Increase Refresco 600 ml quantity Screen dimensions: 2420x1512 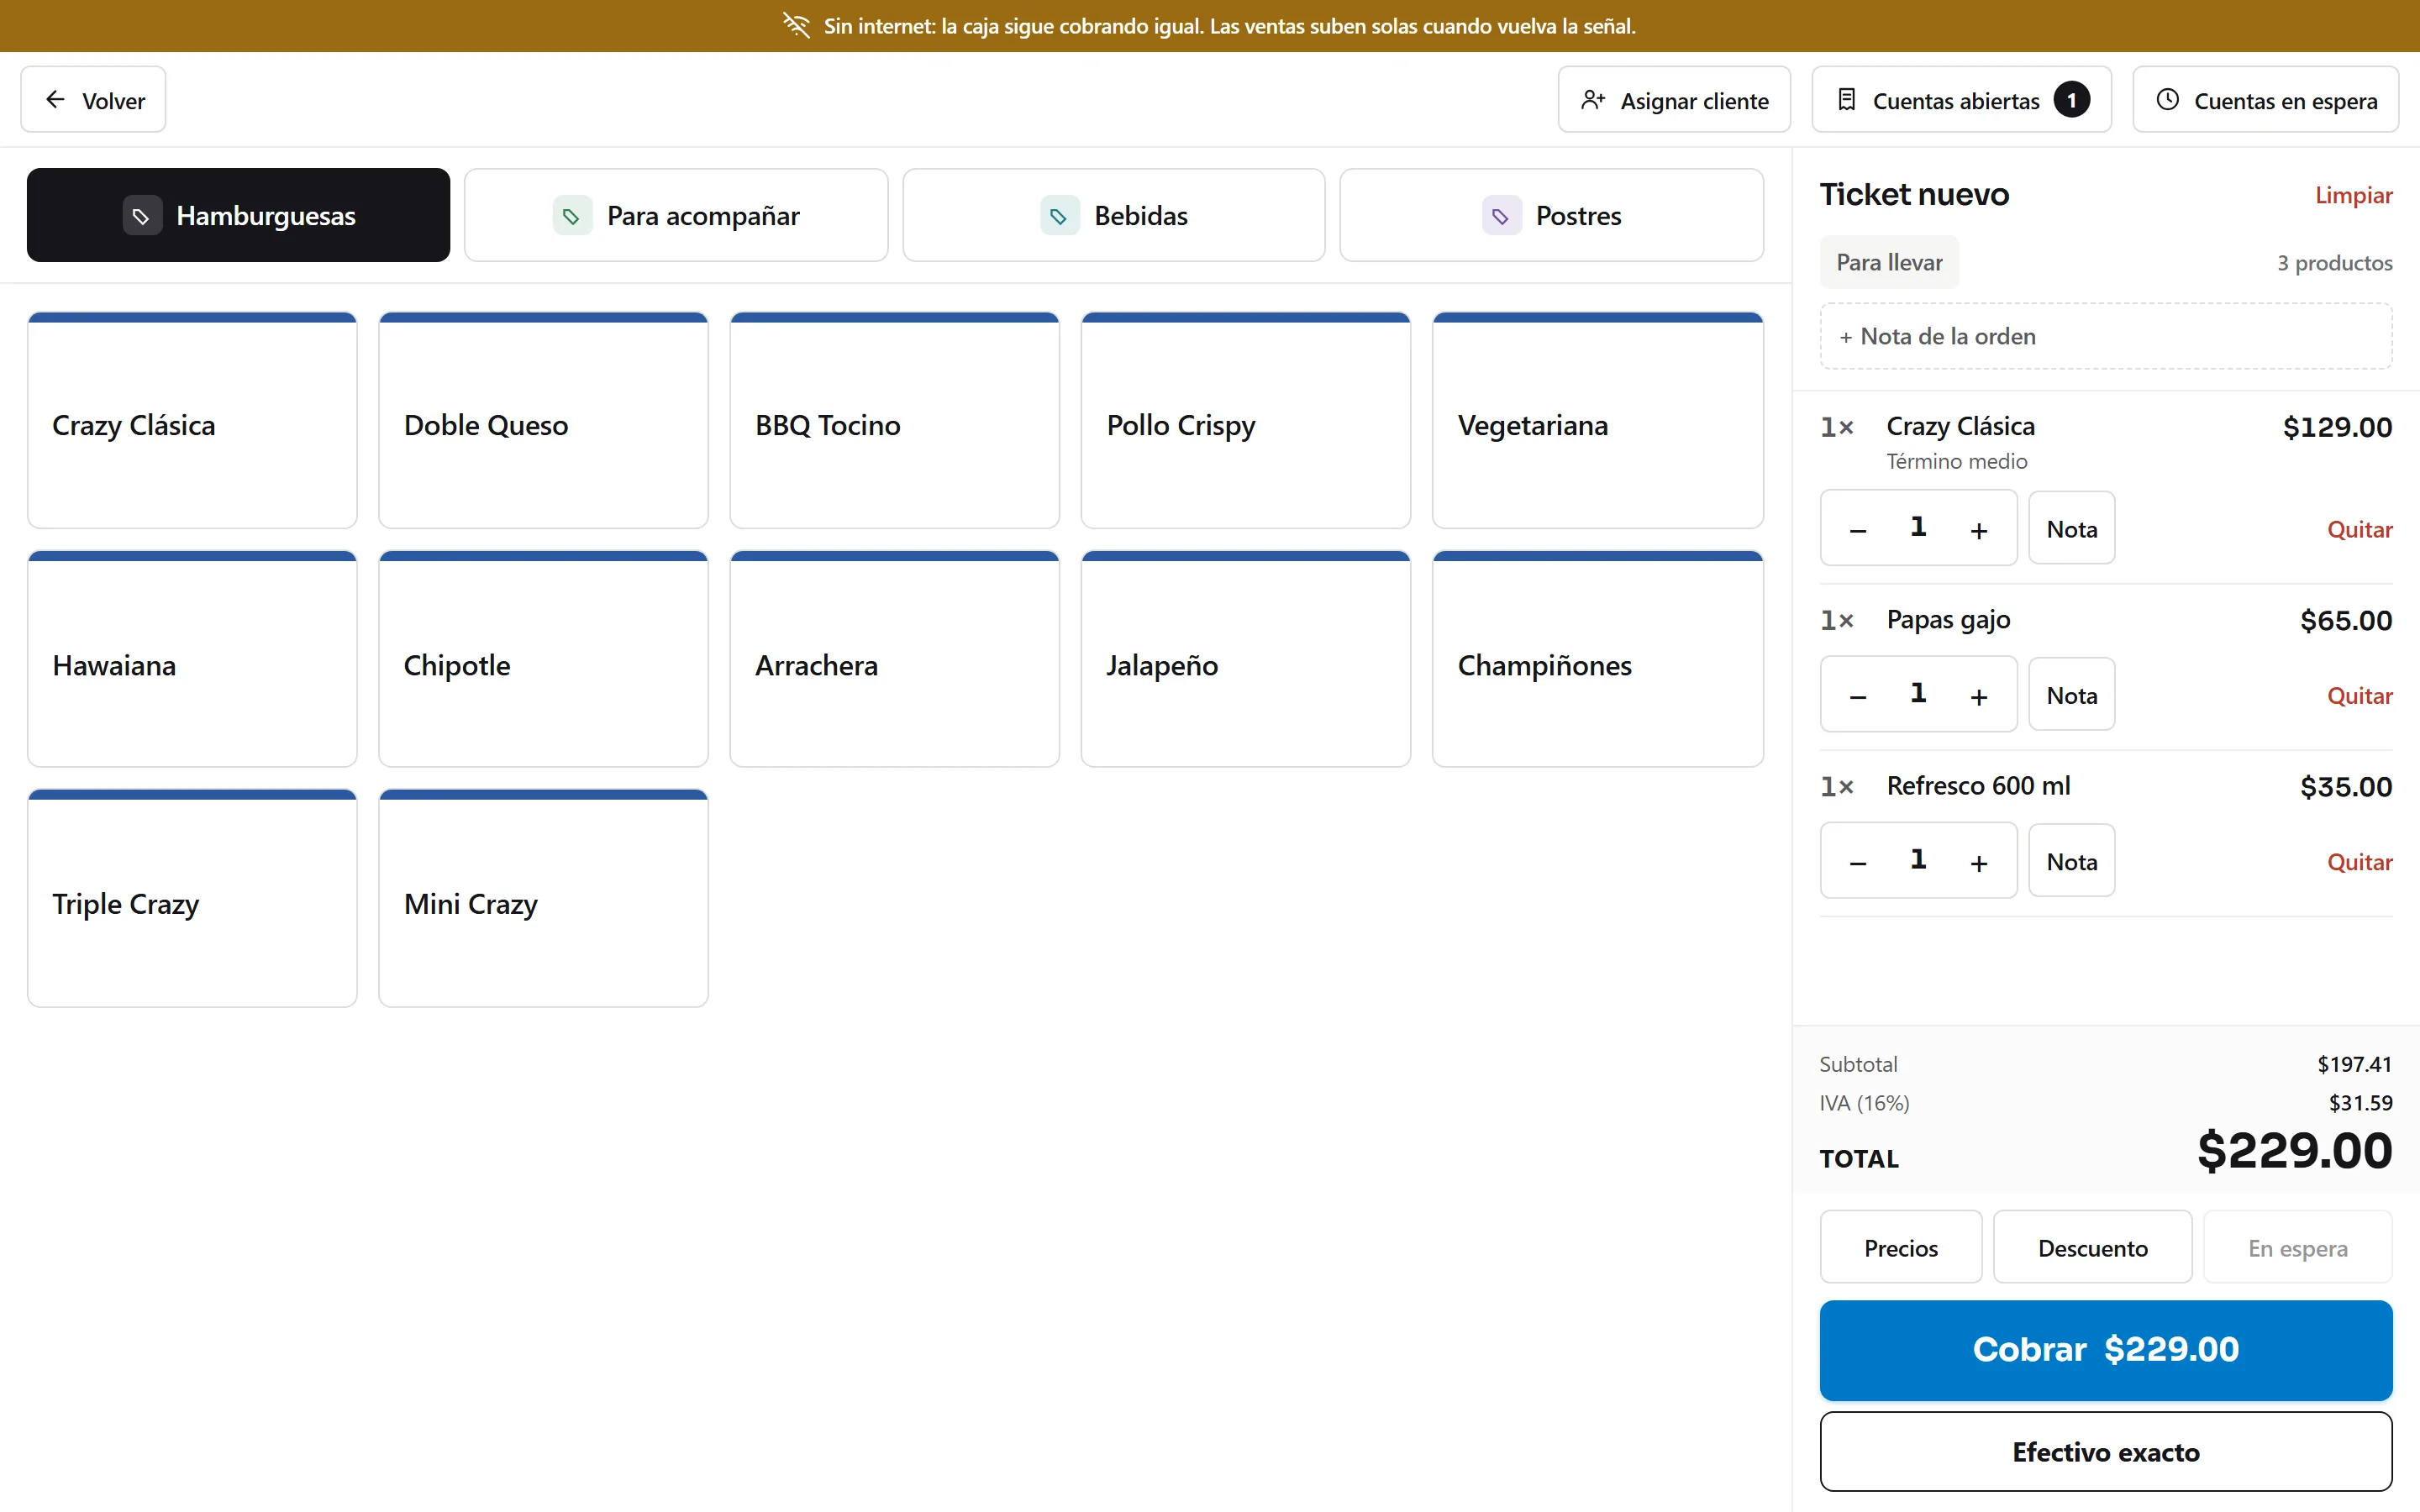click(x=1978, y=861)
